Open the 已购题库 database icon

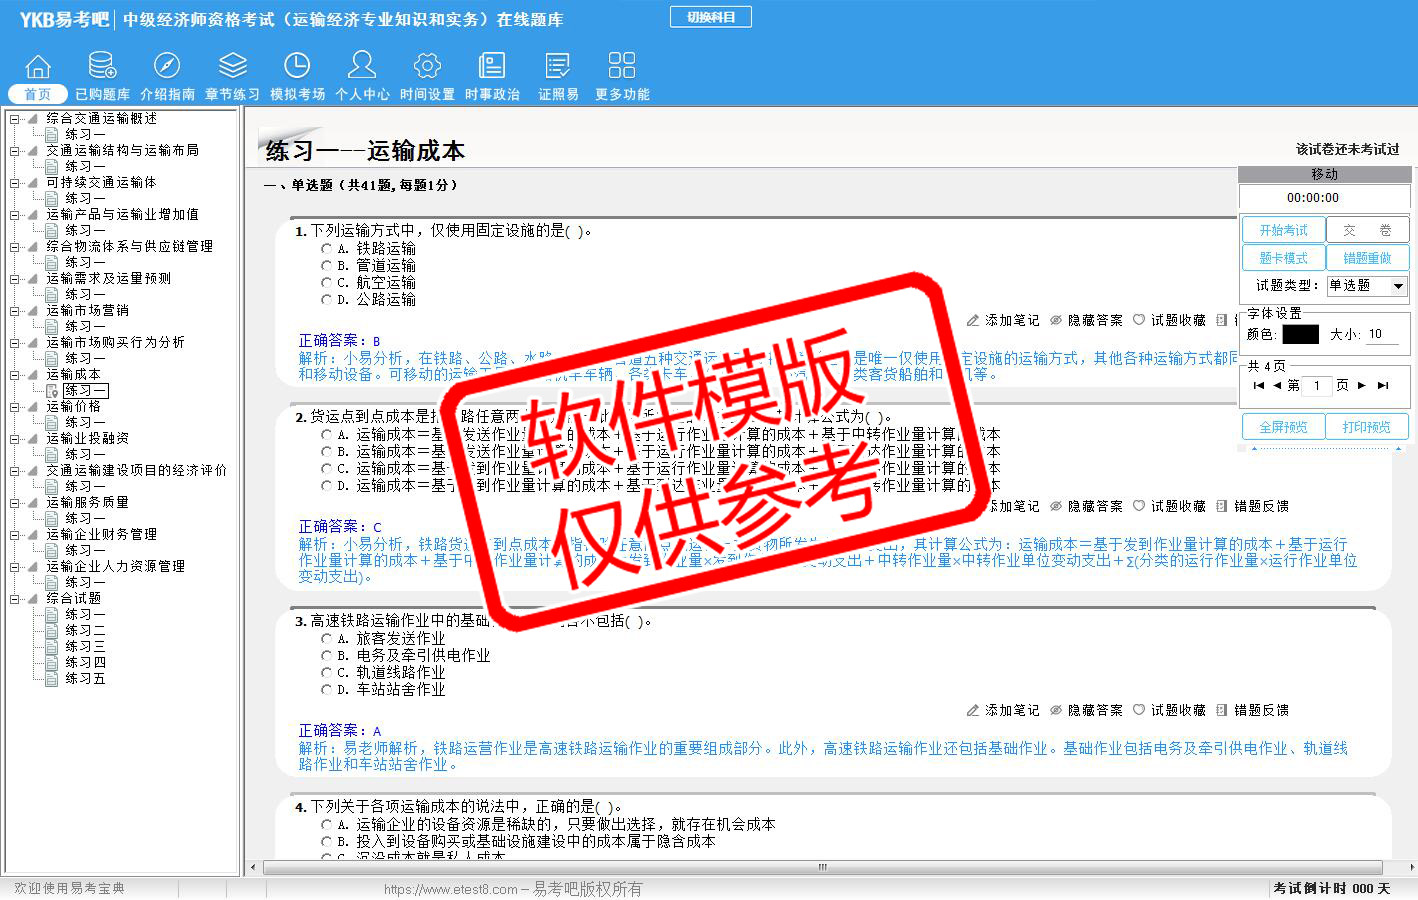[x=102, y=67]
